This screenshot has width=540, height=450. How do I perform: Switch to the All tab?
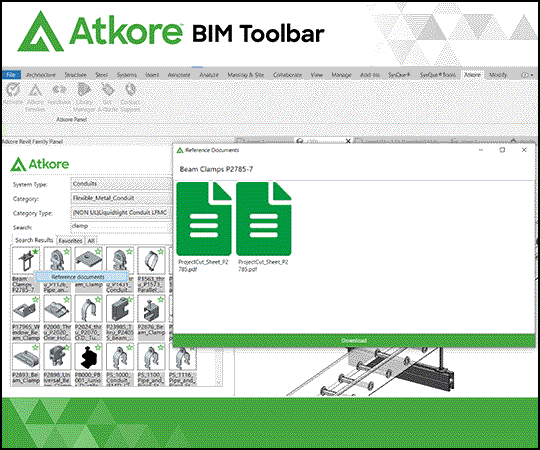(91, 240)
